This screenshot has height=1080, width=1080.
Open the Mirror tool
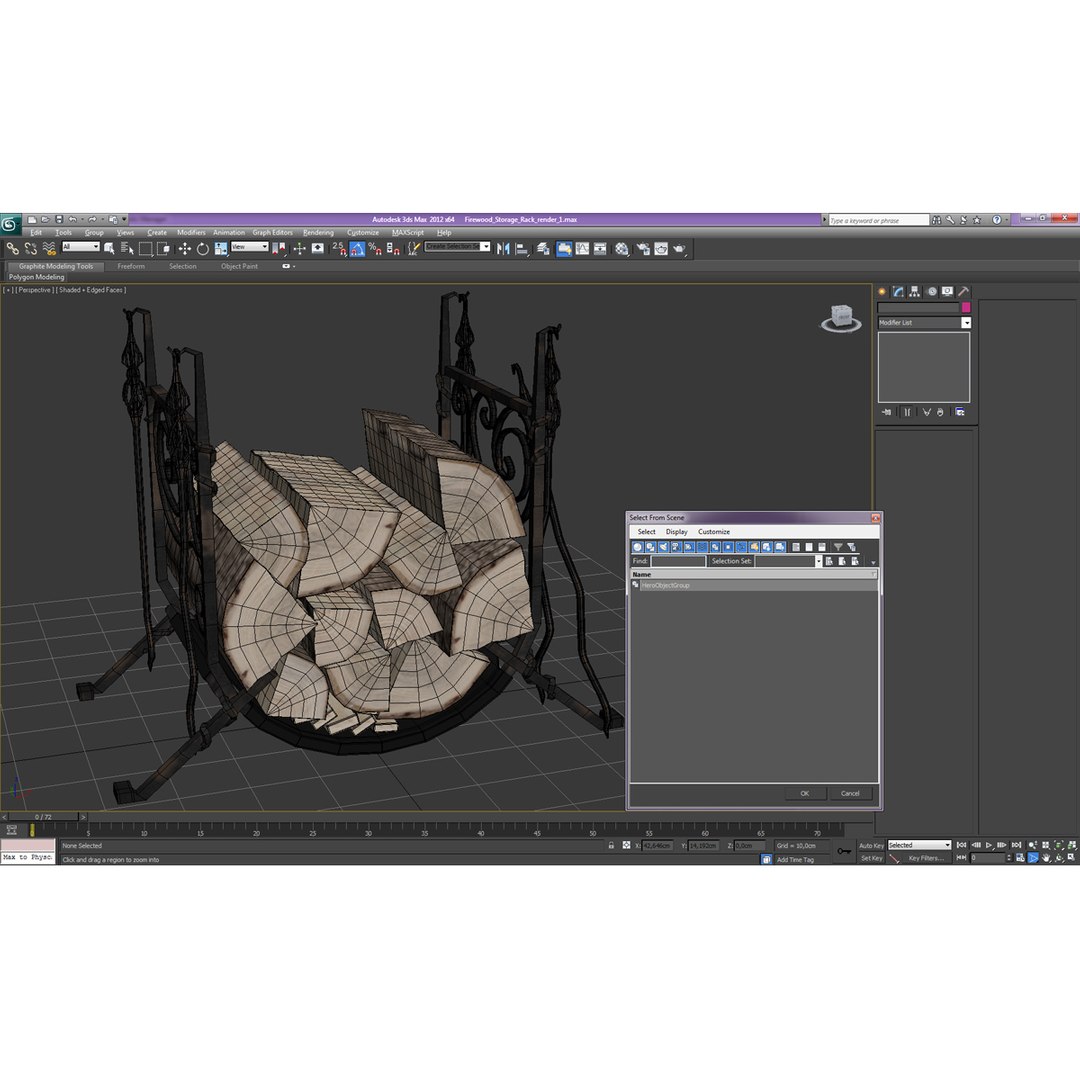tap(503, 249)
